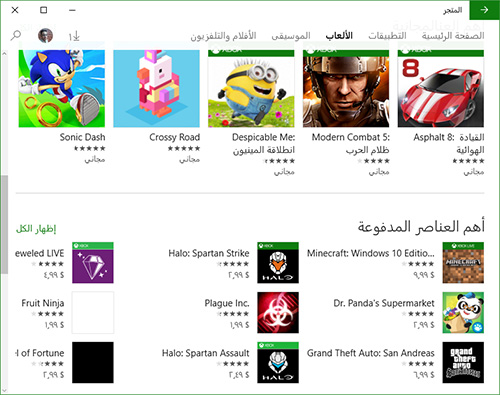Open the الموسيقى tab
The image size is (500, 395).
291,35
